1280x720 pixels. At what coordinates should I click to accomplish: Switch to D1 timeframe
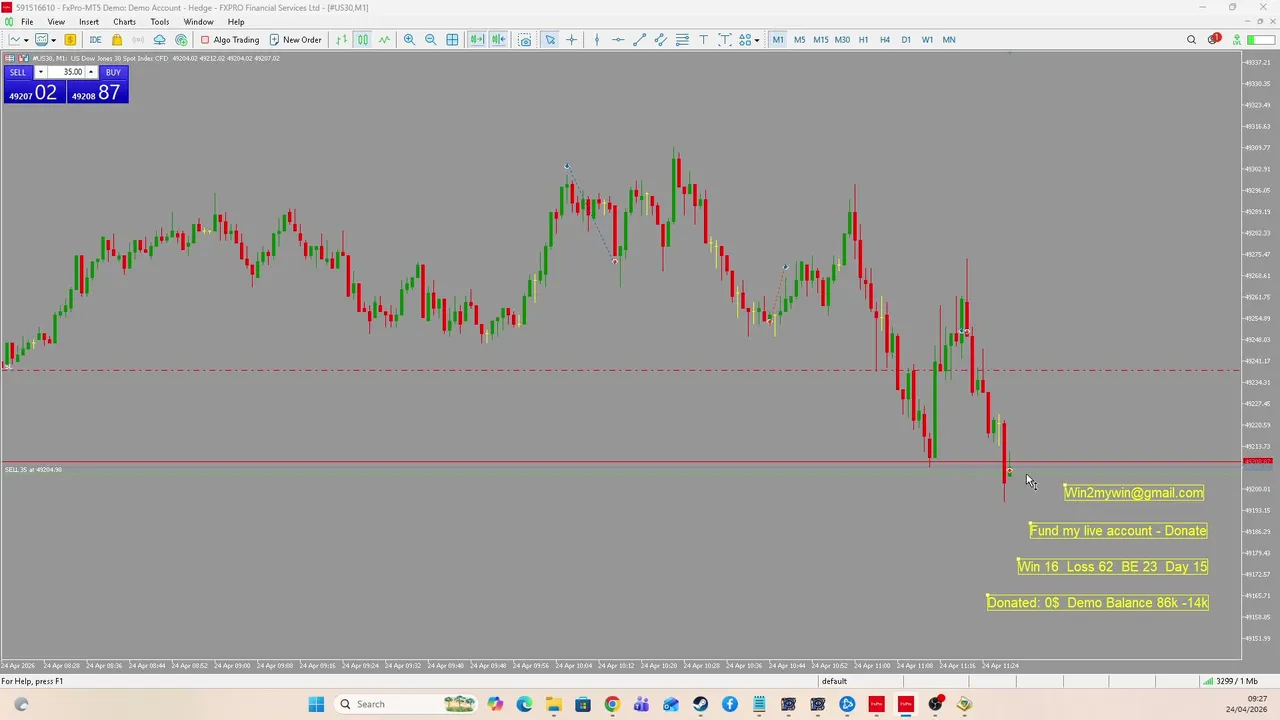(x=906, y=40)
